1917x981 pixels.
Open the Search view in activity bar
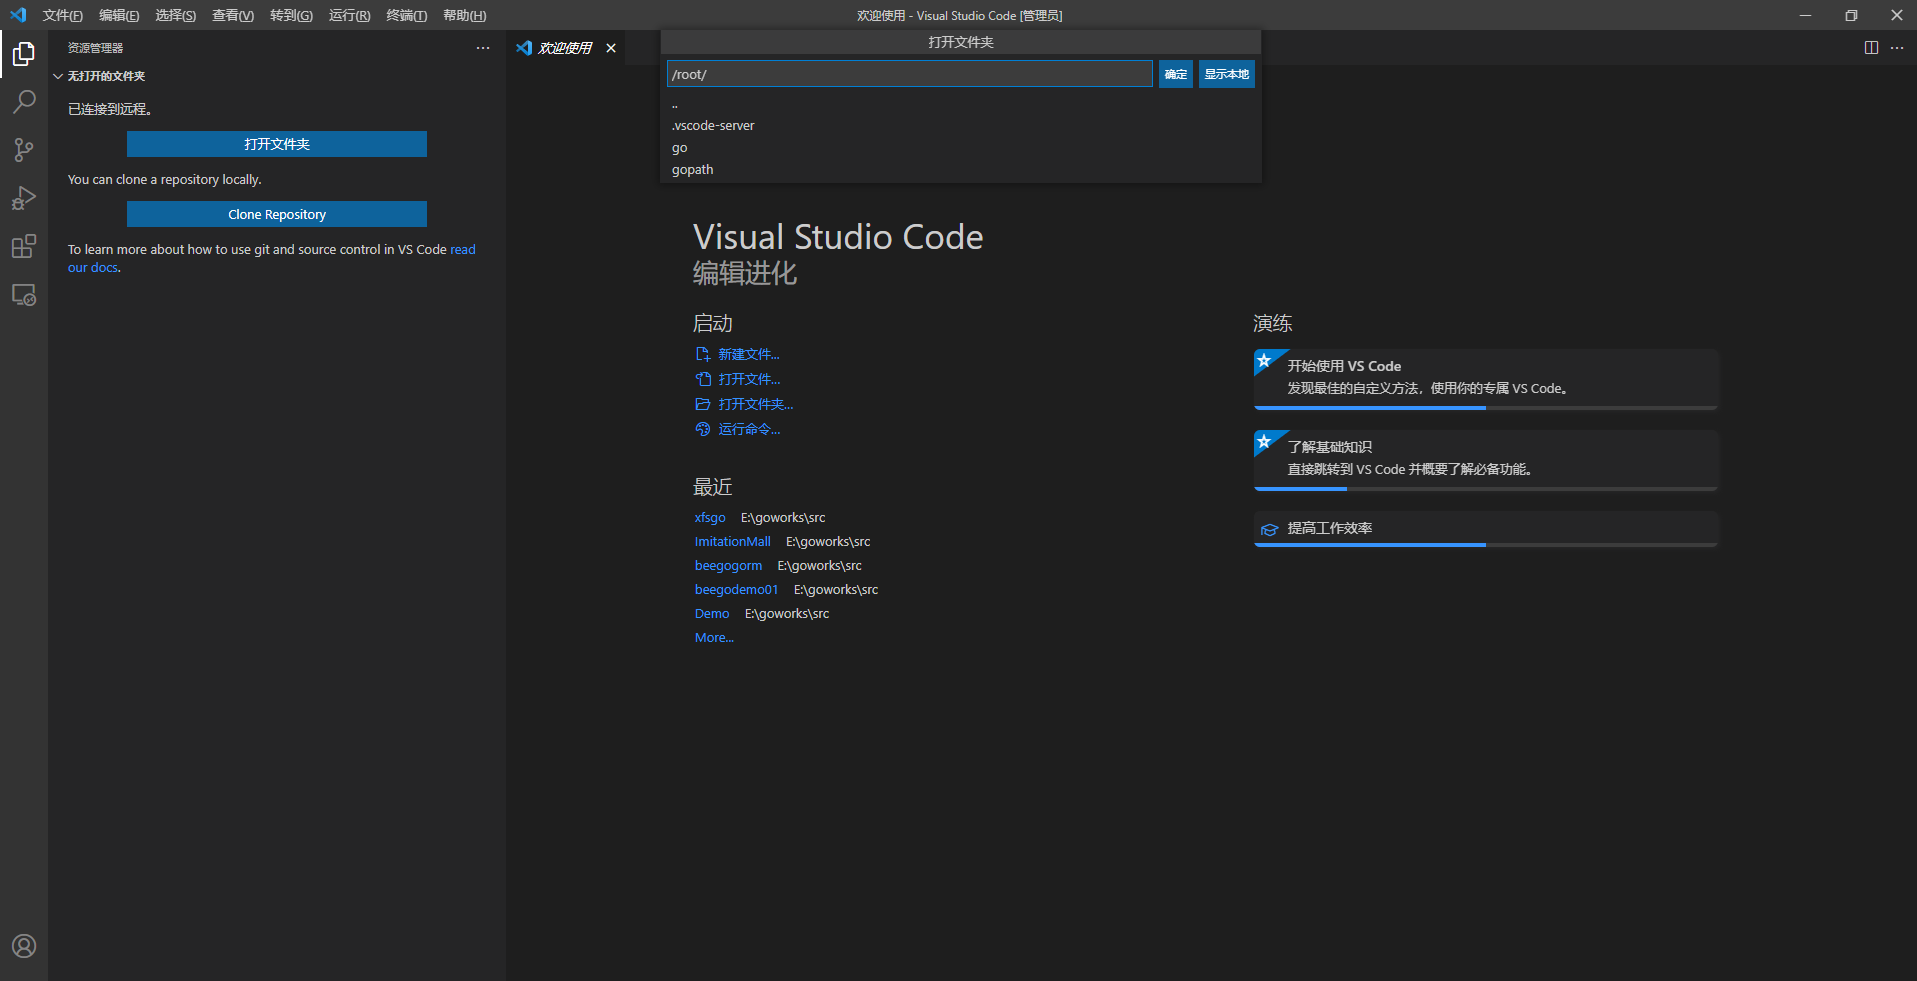(x=24, y=102)
